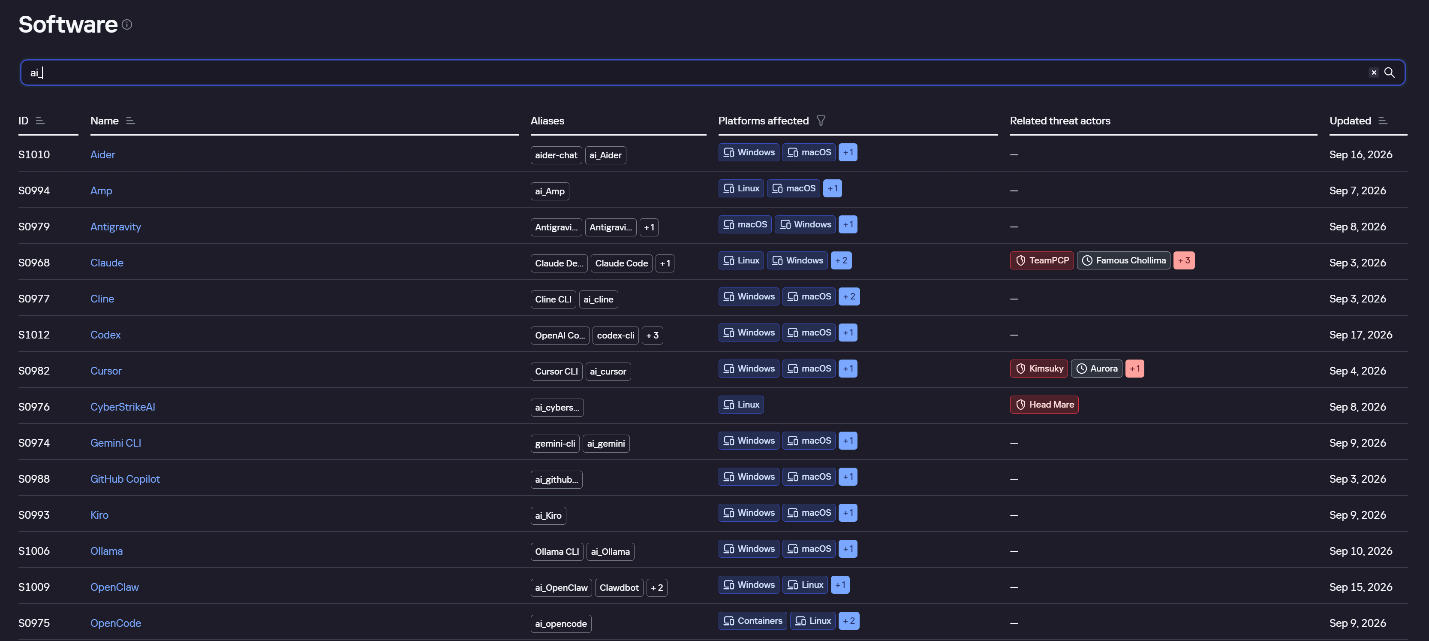Select the Sep 15, 2026 date cell

[1360, 586]
